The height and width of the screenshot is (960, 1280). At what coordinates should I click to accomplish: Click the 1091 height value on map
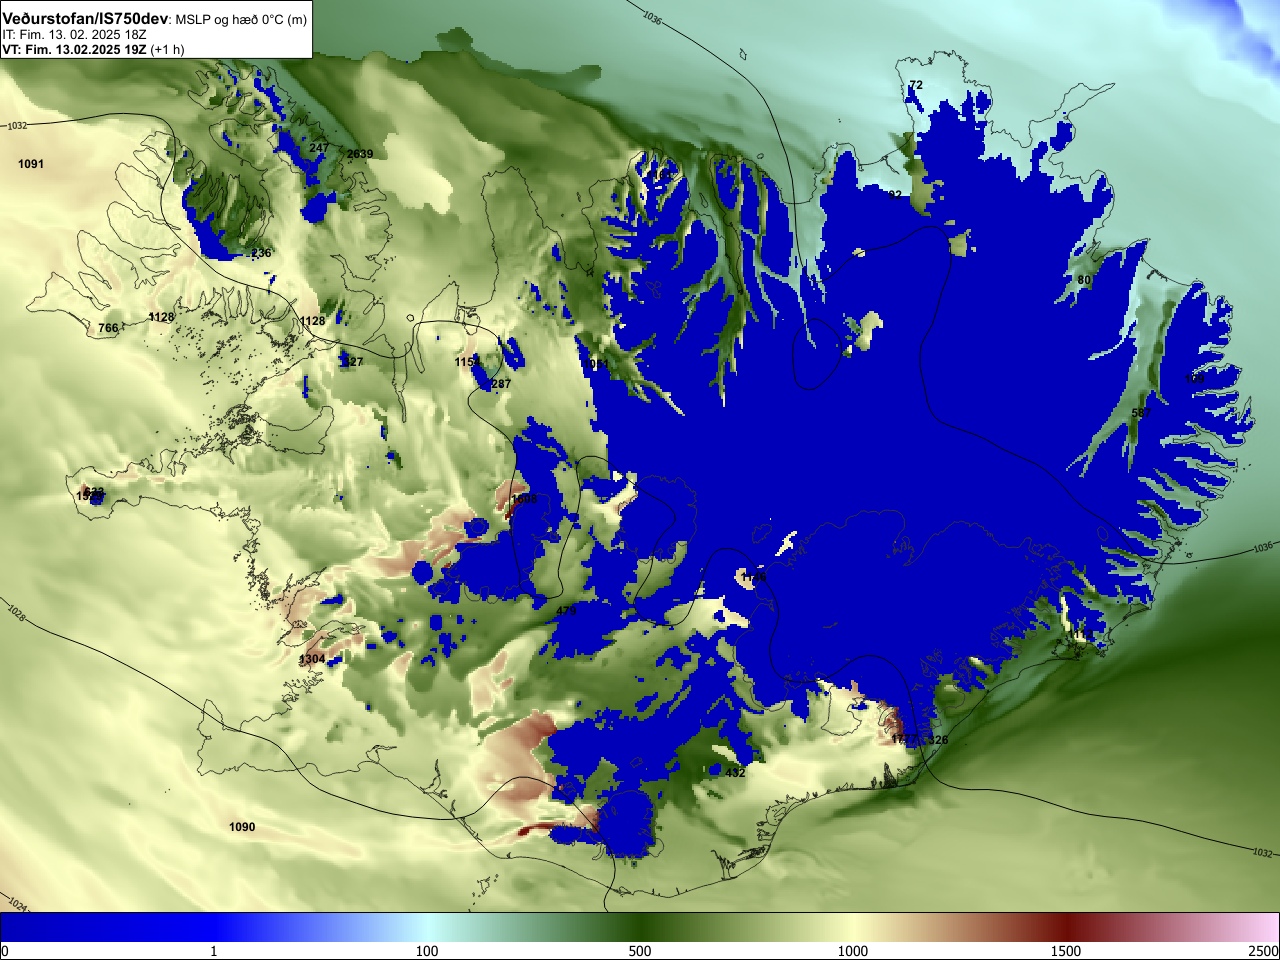[x=31, y=164]
